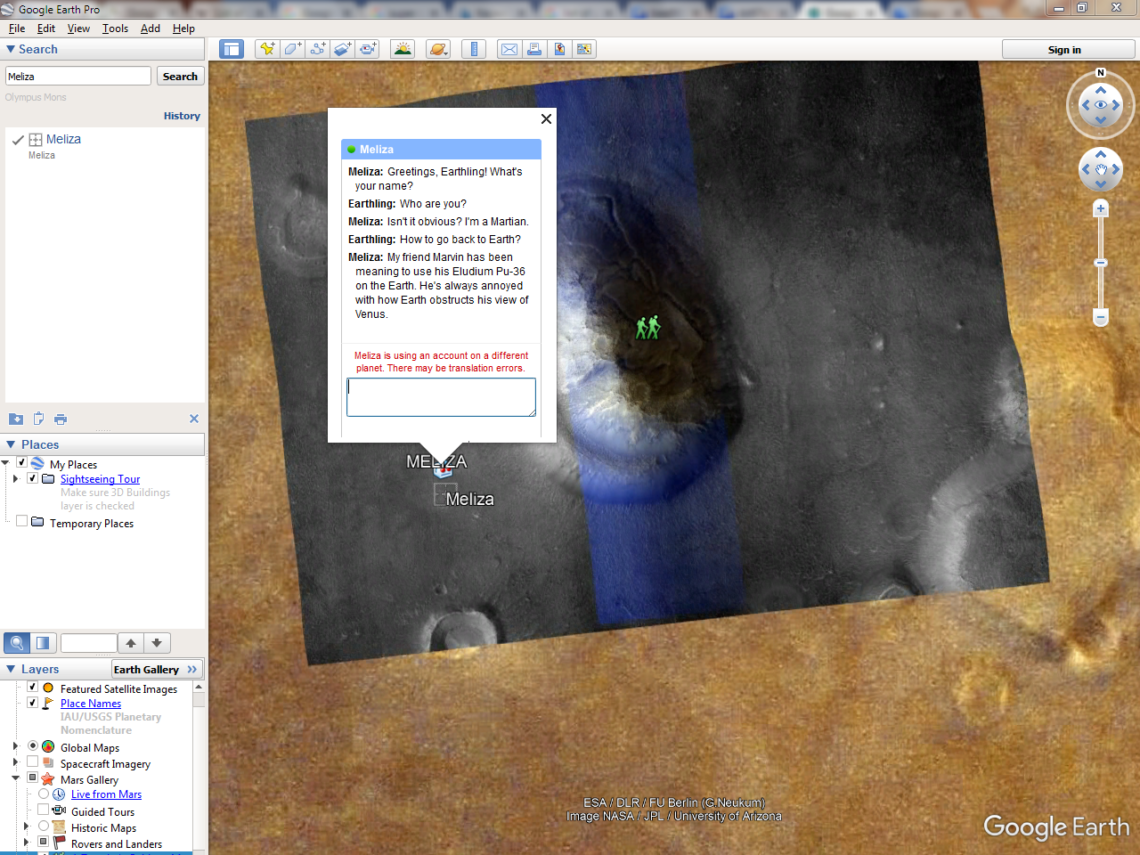
Task: Collapse the Places panel header
Action: point(11,444)
